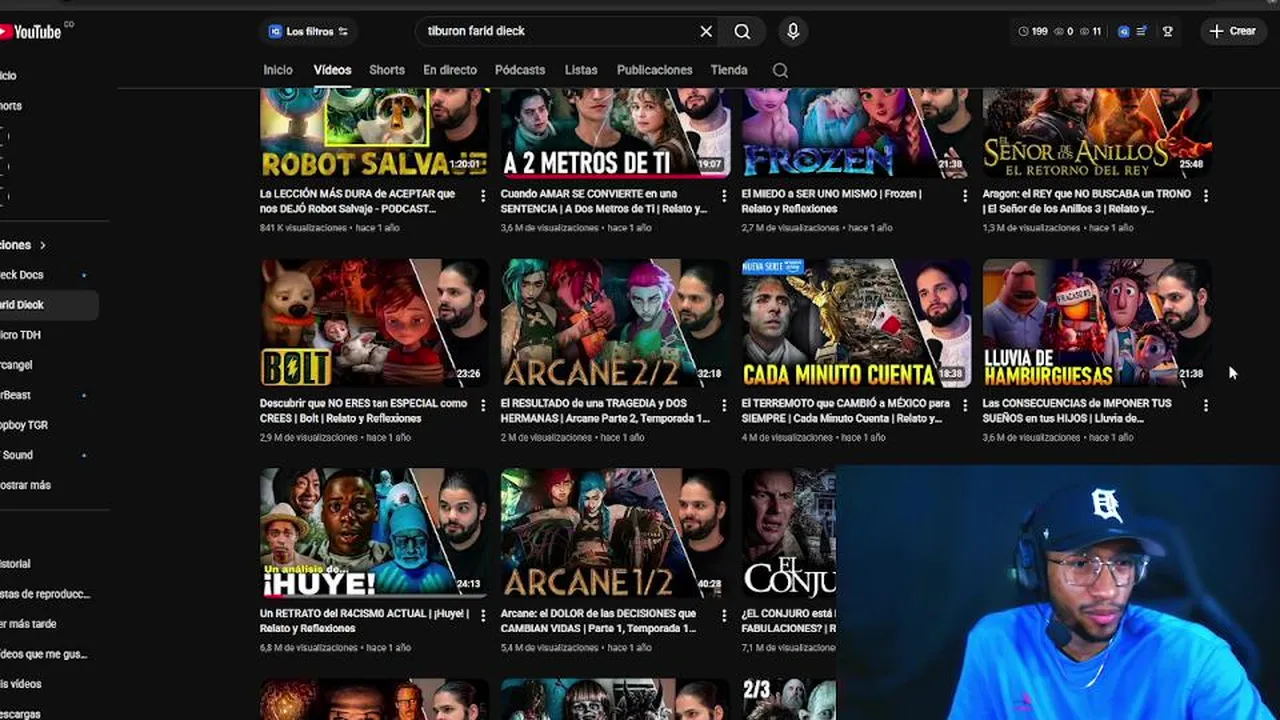Open the Pódcasts tab
Screen dimensions: 1280x720
pos(520,70)
